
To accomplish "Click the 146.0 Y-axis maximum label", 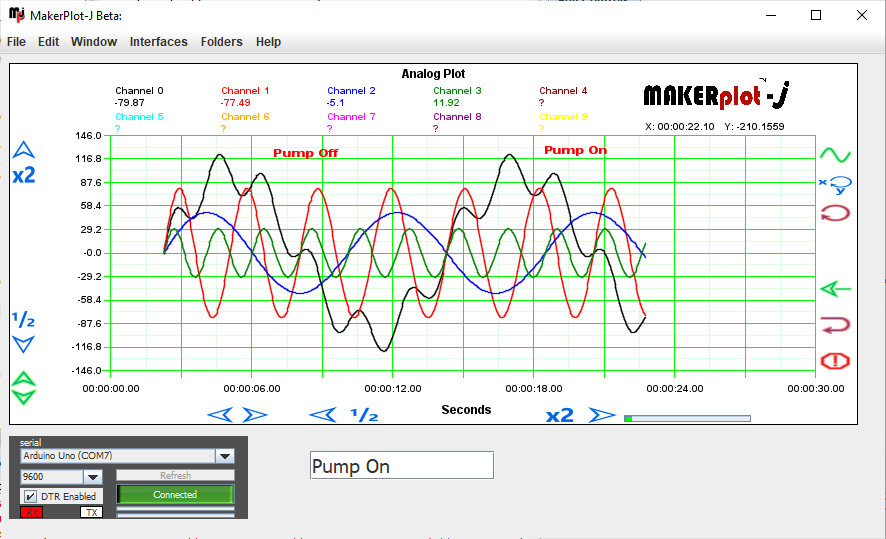I will (89, 136).
